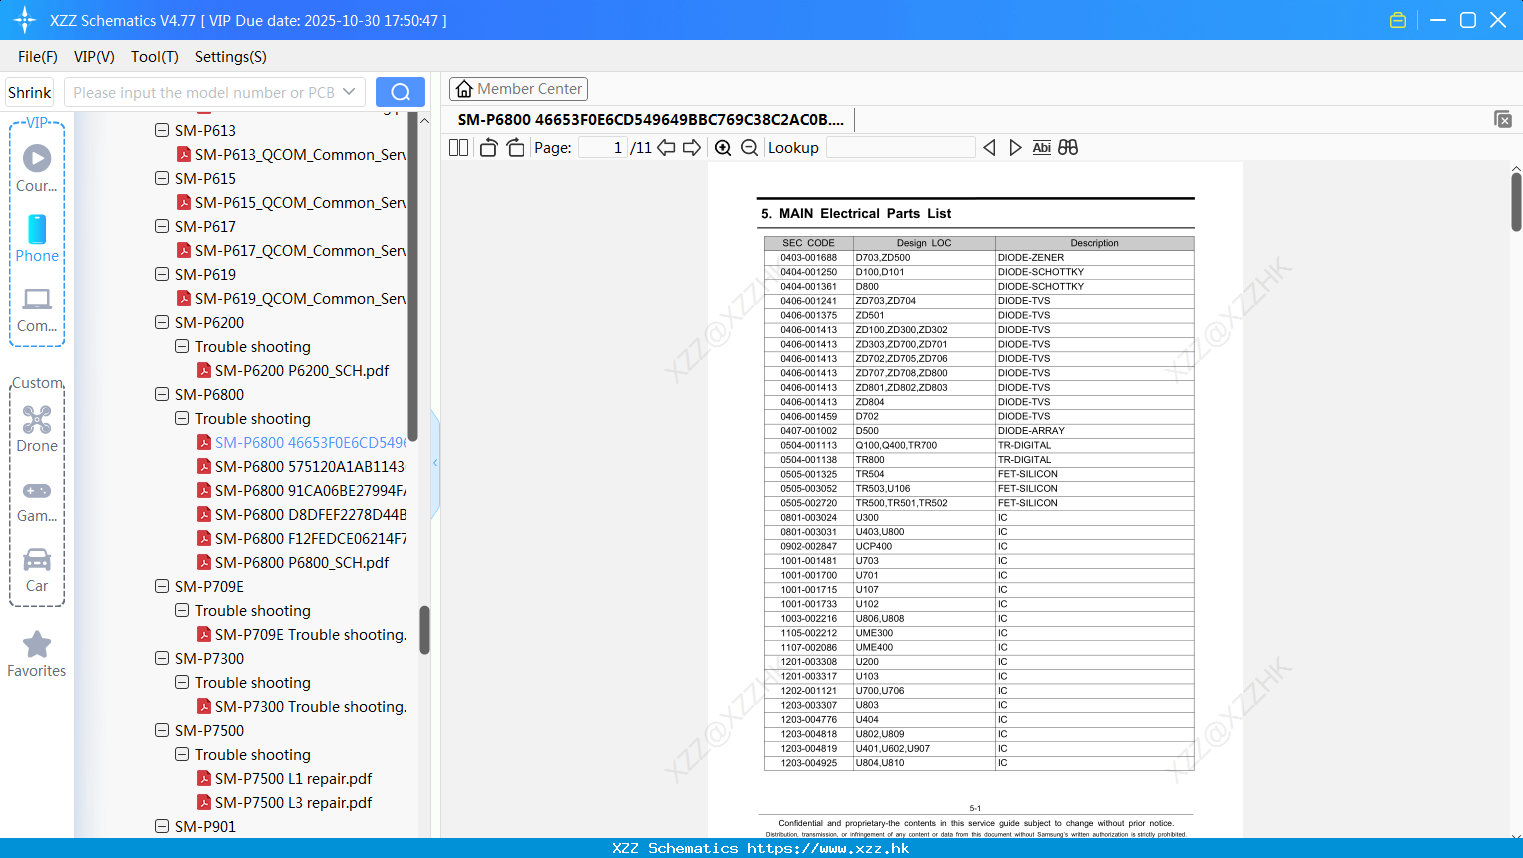Viewport: 1523px width, 858px height.
Task: Click the model number search input
Action: 204,92
